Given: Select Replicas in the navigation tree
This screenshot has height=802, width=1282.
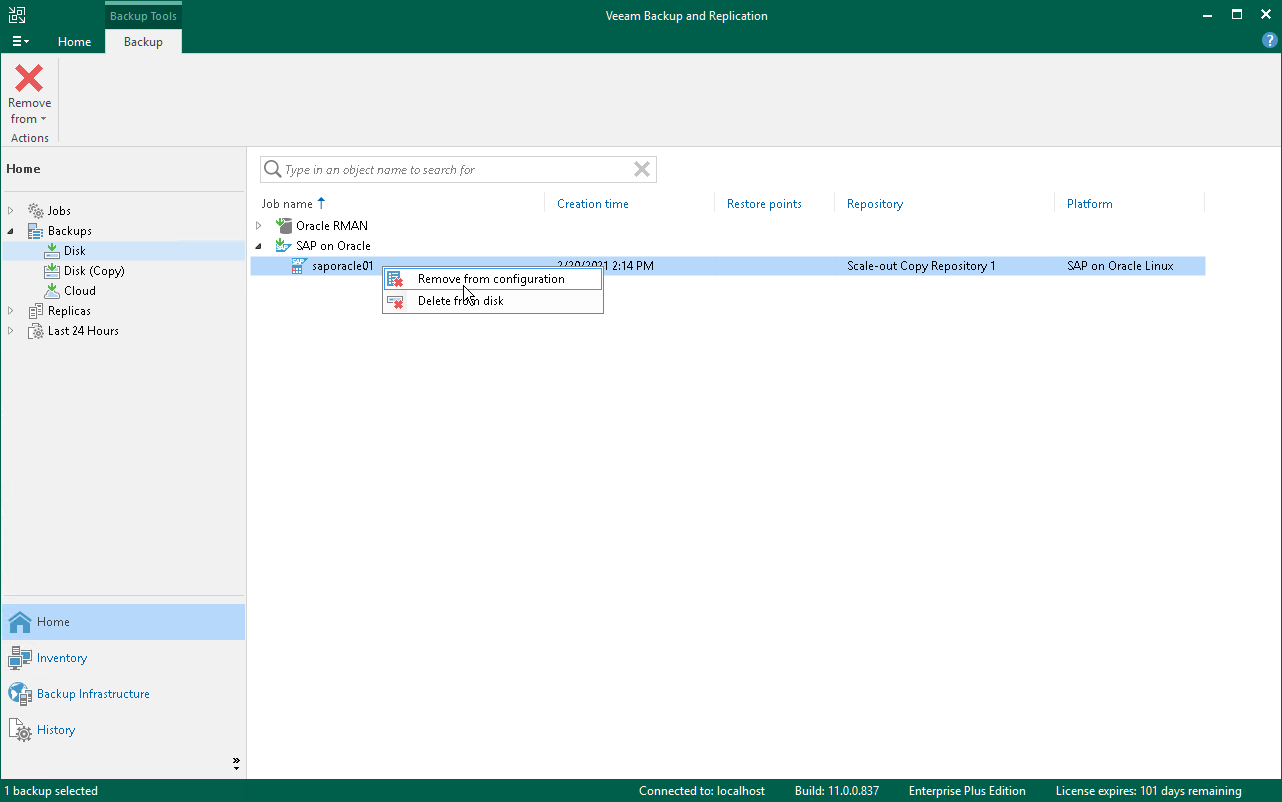Looking at the screenshot, I should 69,311.
